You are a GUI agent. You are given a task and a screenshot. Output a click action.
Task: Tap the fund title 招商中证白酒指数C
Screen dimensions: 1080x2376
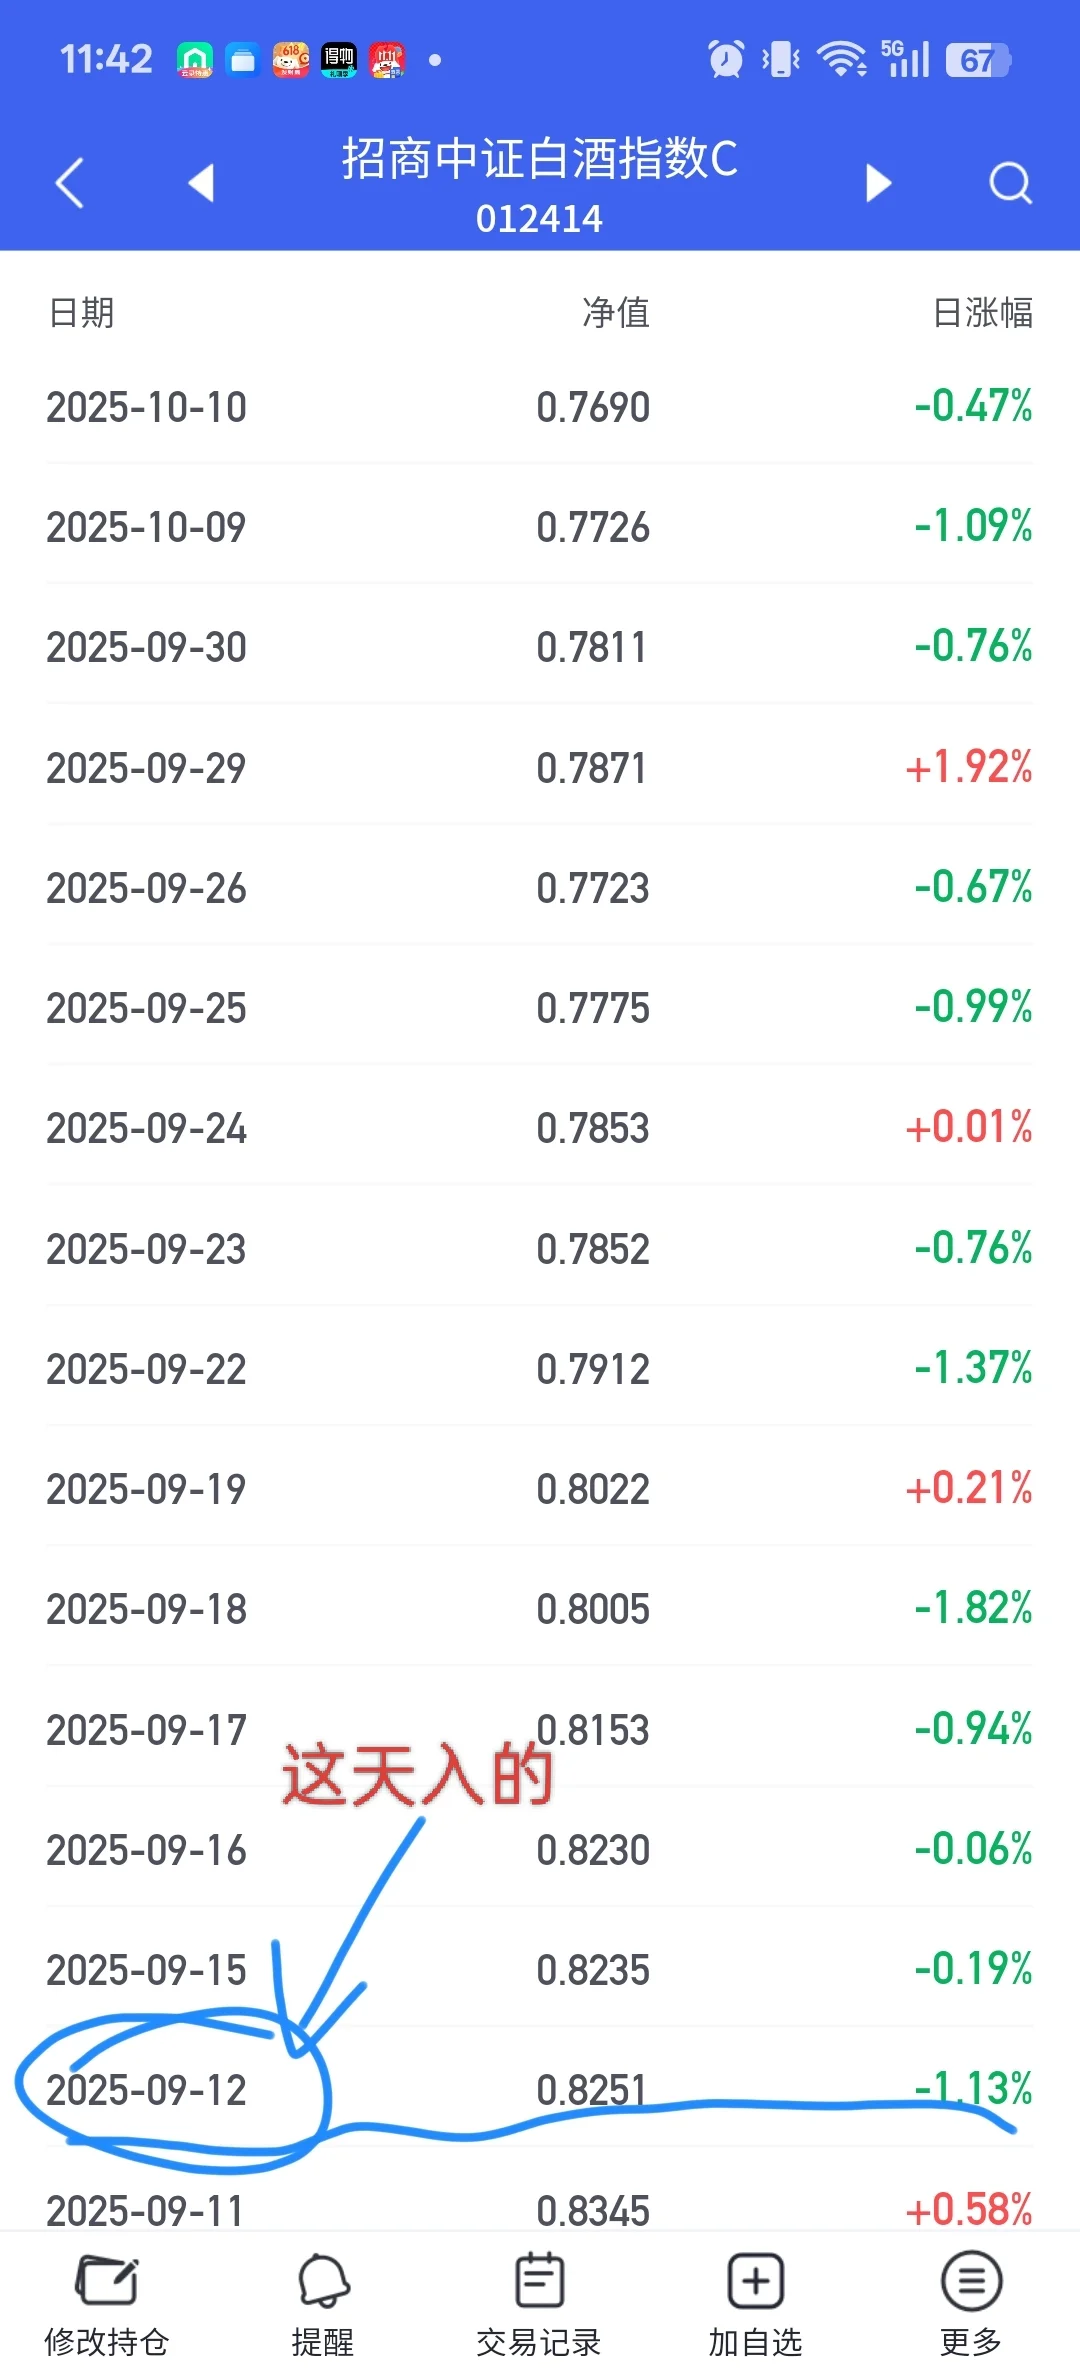point(540,160)
